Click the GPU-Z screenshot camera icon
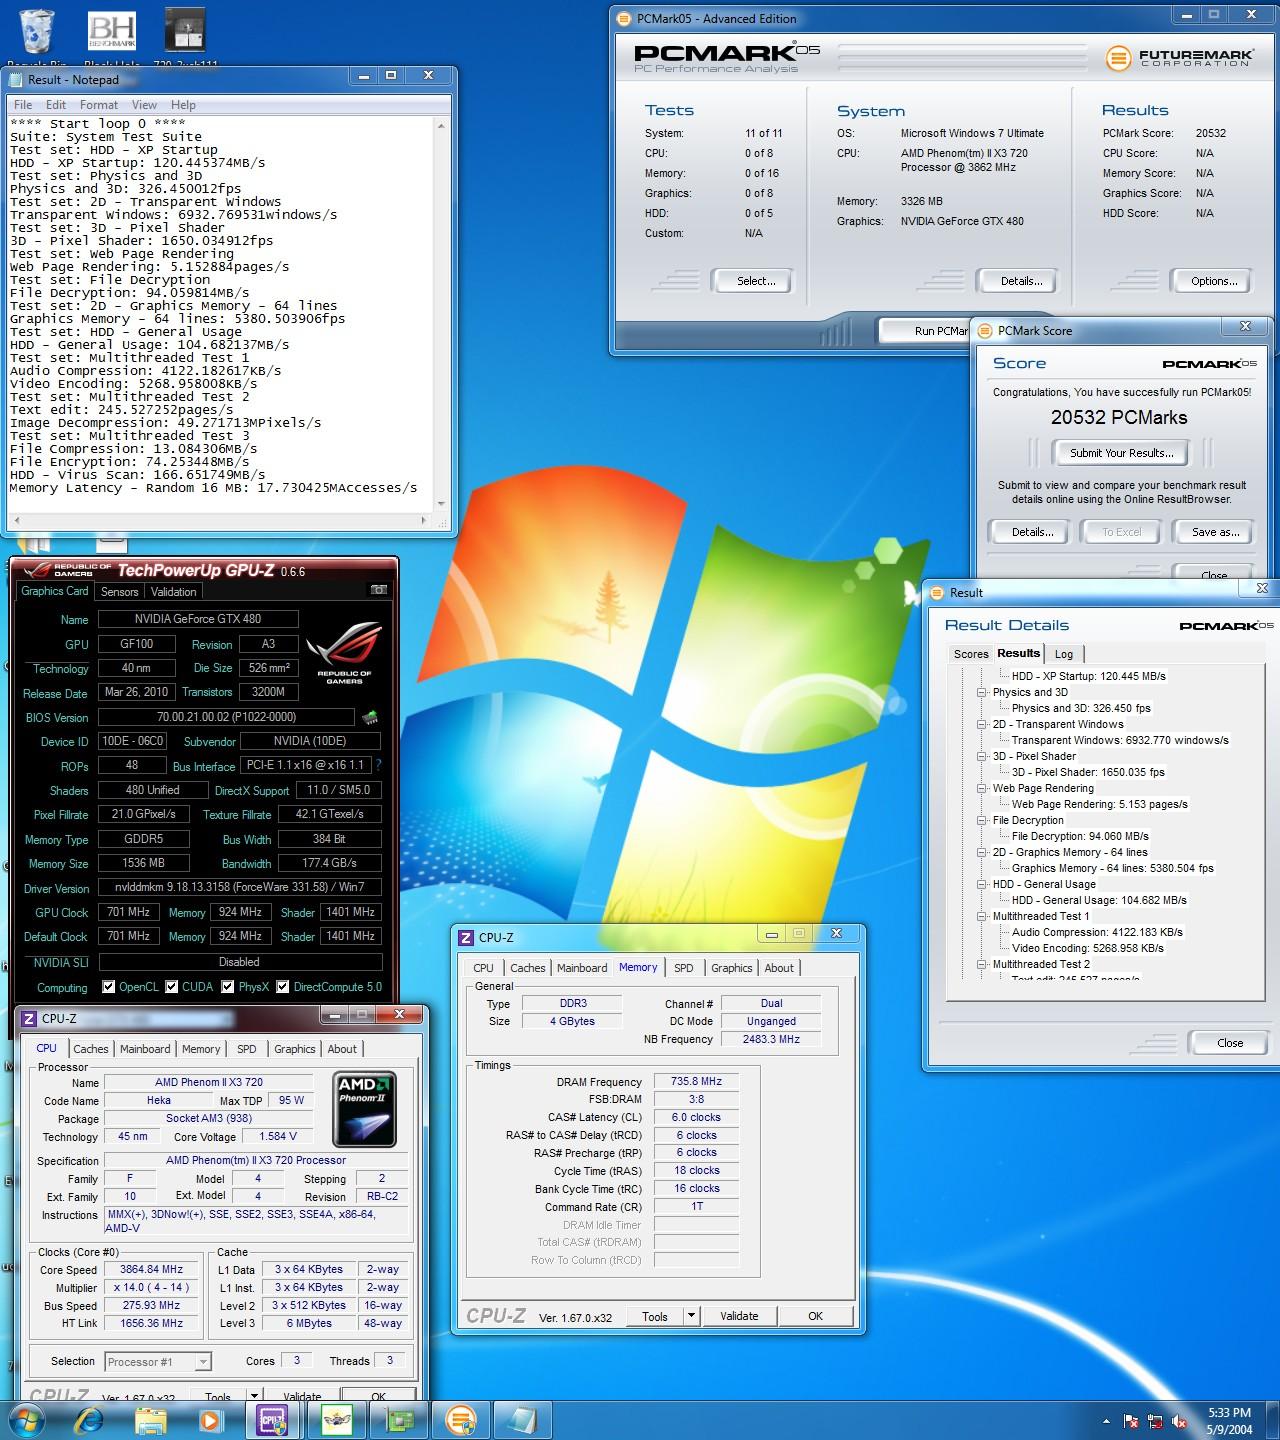This screenshot has width=1280, height=1440. coord(378,590)
